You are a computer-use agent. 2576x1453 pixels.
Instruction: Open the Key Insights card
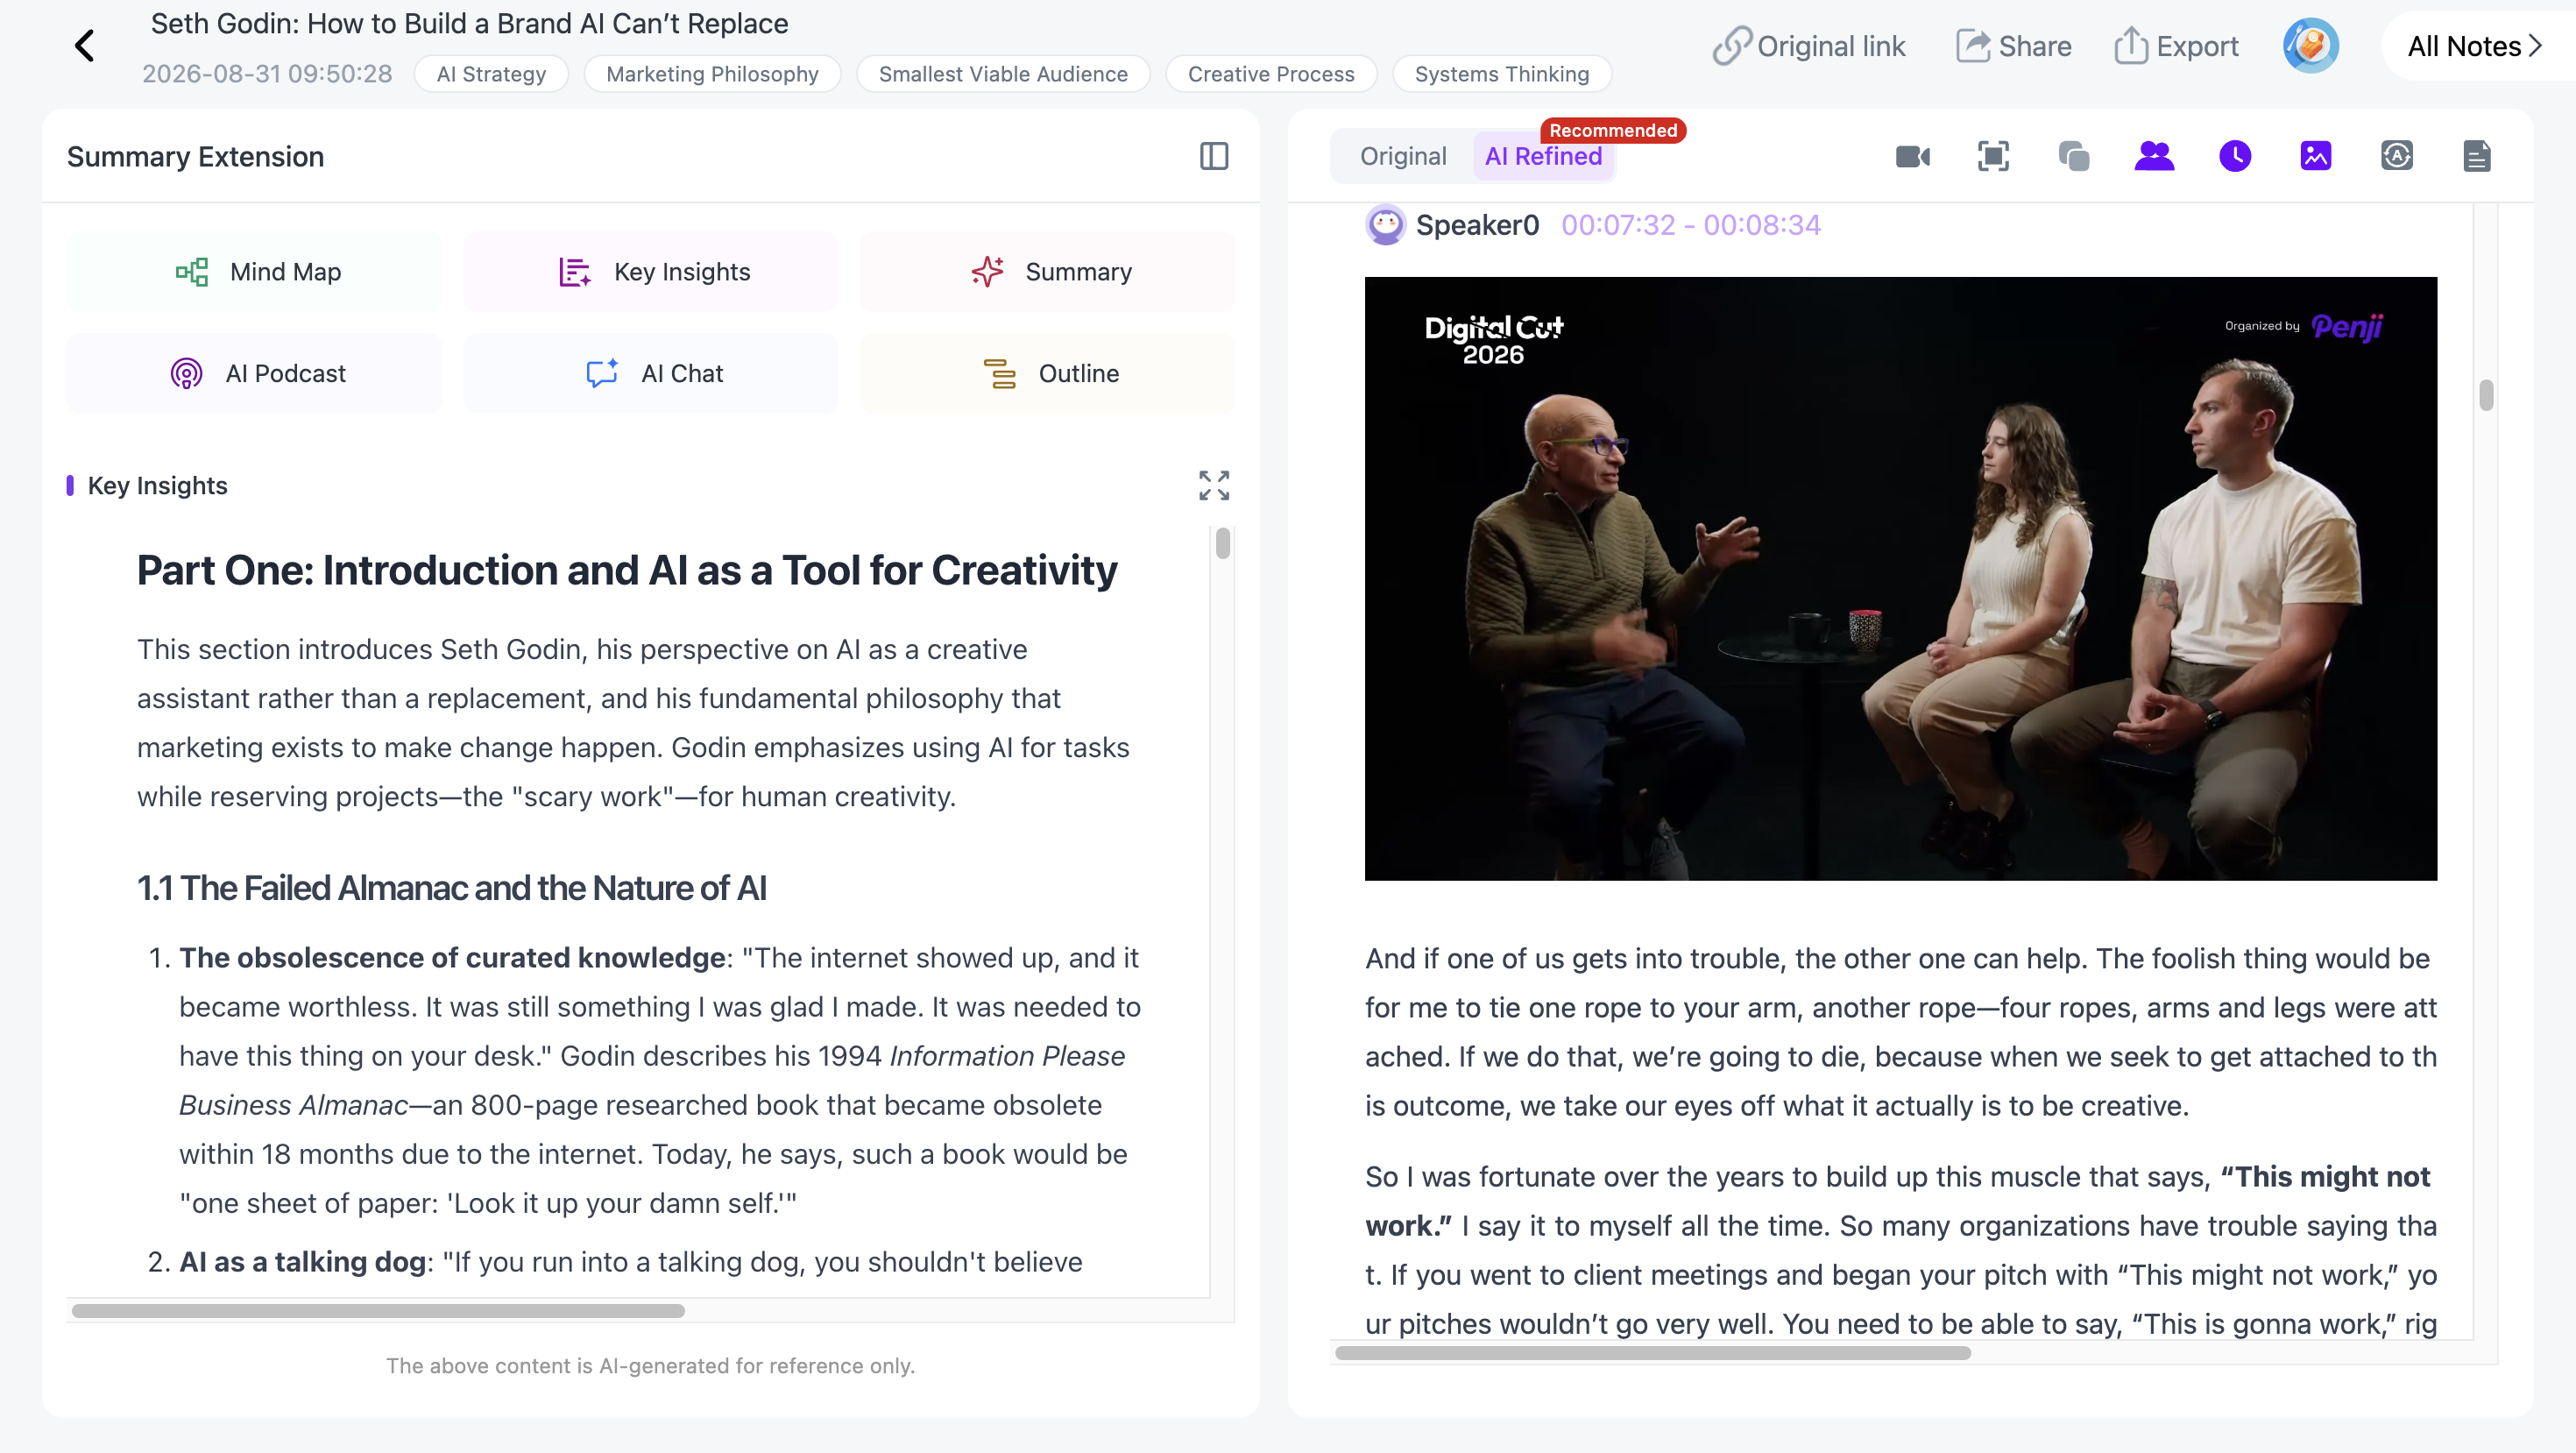pyautogui.click(x=651, y=272)
